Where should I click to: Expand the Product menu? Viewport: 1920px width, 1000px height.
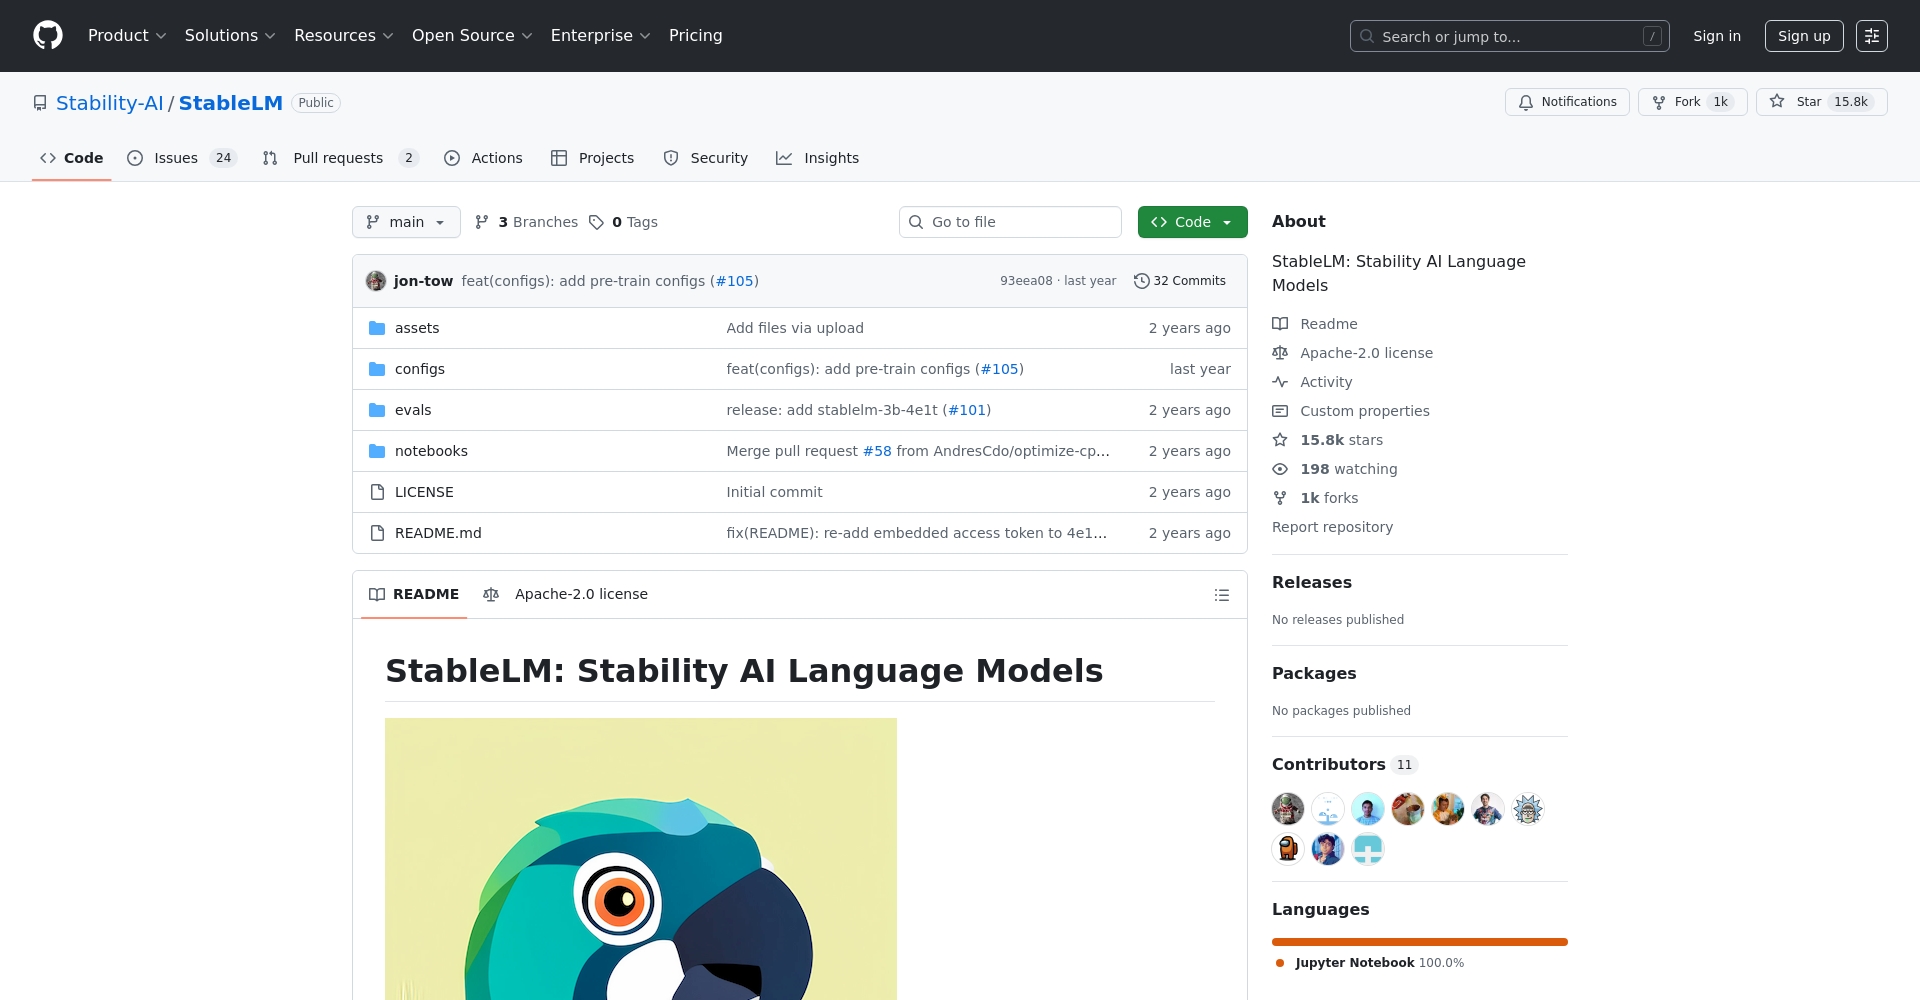pos(127,36)
